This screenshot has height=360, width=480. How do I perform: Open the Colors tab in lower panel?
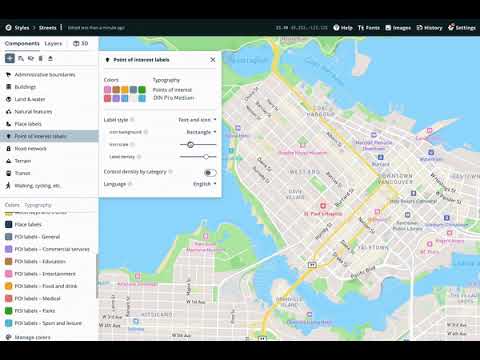coord(12,205)
